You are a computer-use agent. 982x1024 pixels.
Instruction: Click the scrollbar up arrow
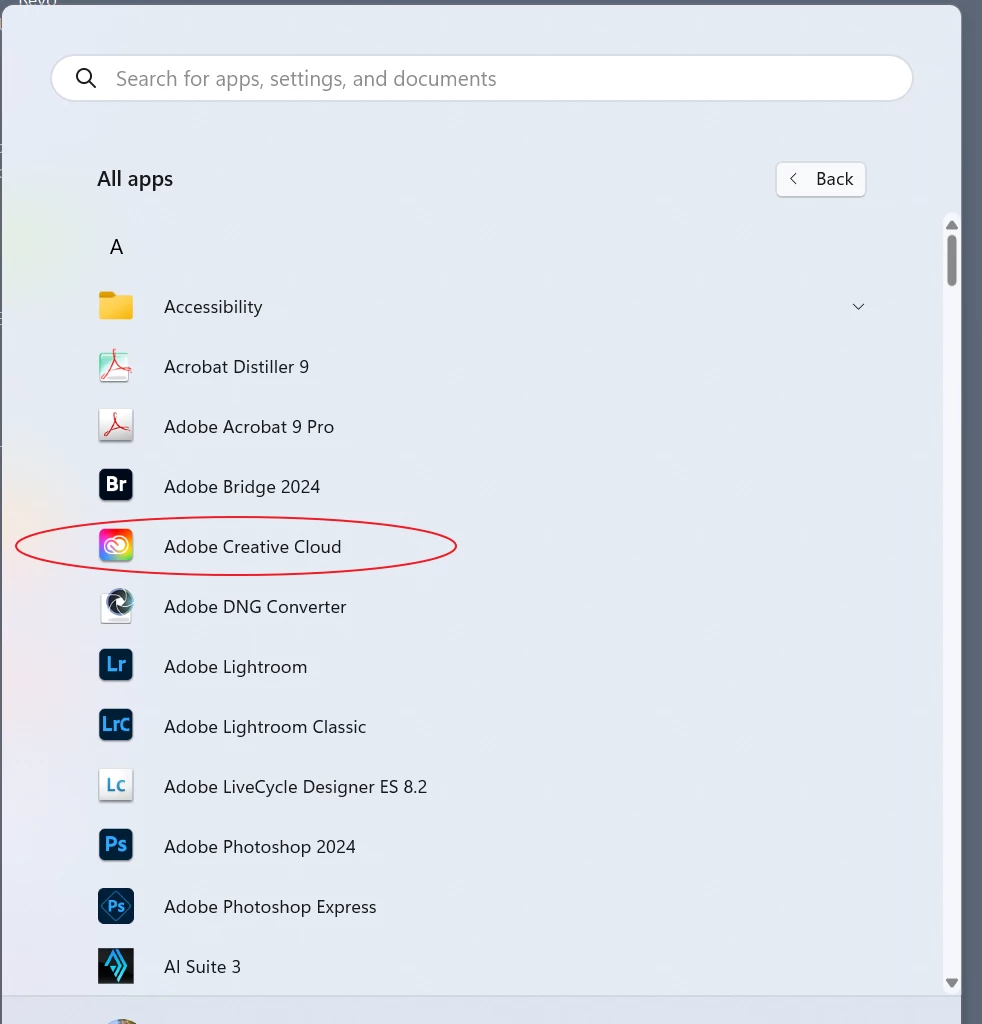952,225
